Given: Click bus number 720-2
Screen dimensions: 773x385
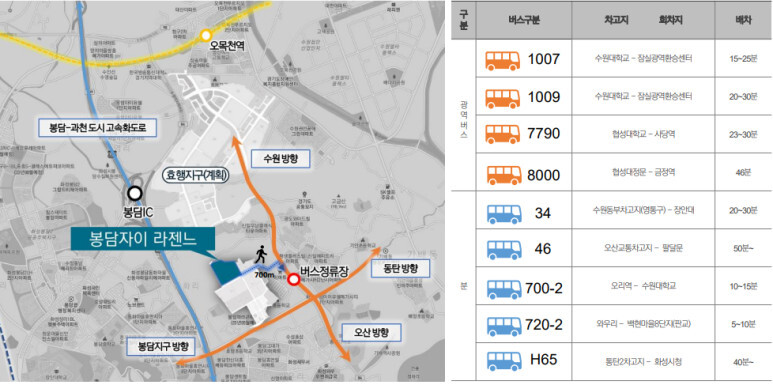Looking at the screenshot, I should click(x=544, y=326).
